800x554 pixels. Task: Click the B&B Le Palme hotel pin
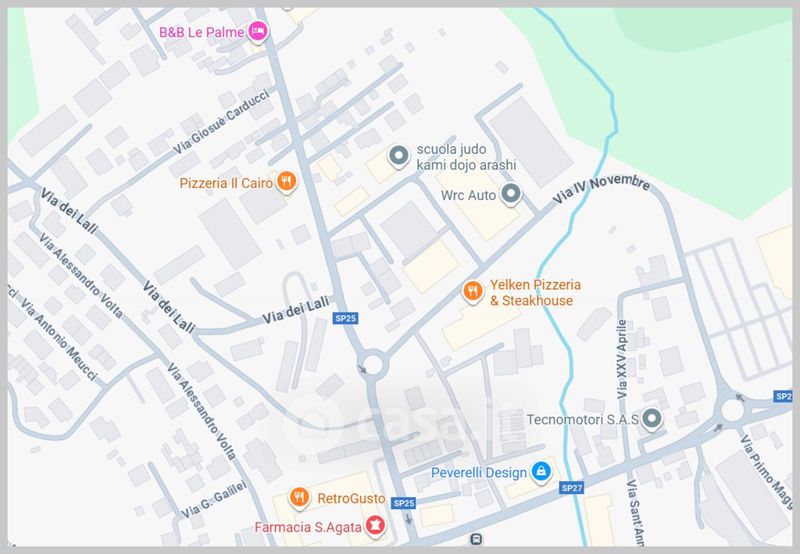(x=258, y=32)
